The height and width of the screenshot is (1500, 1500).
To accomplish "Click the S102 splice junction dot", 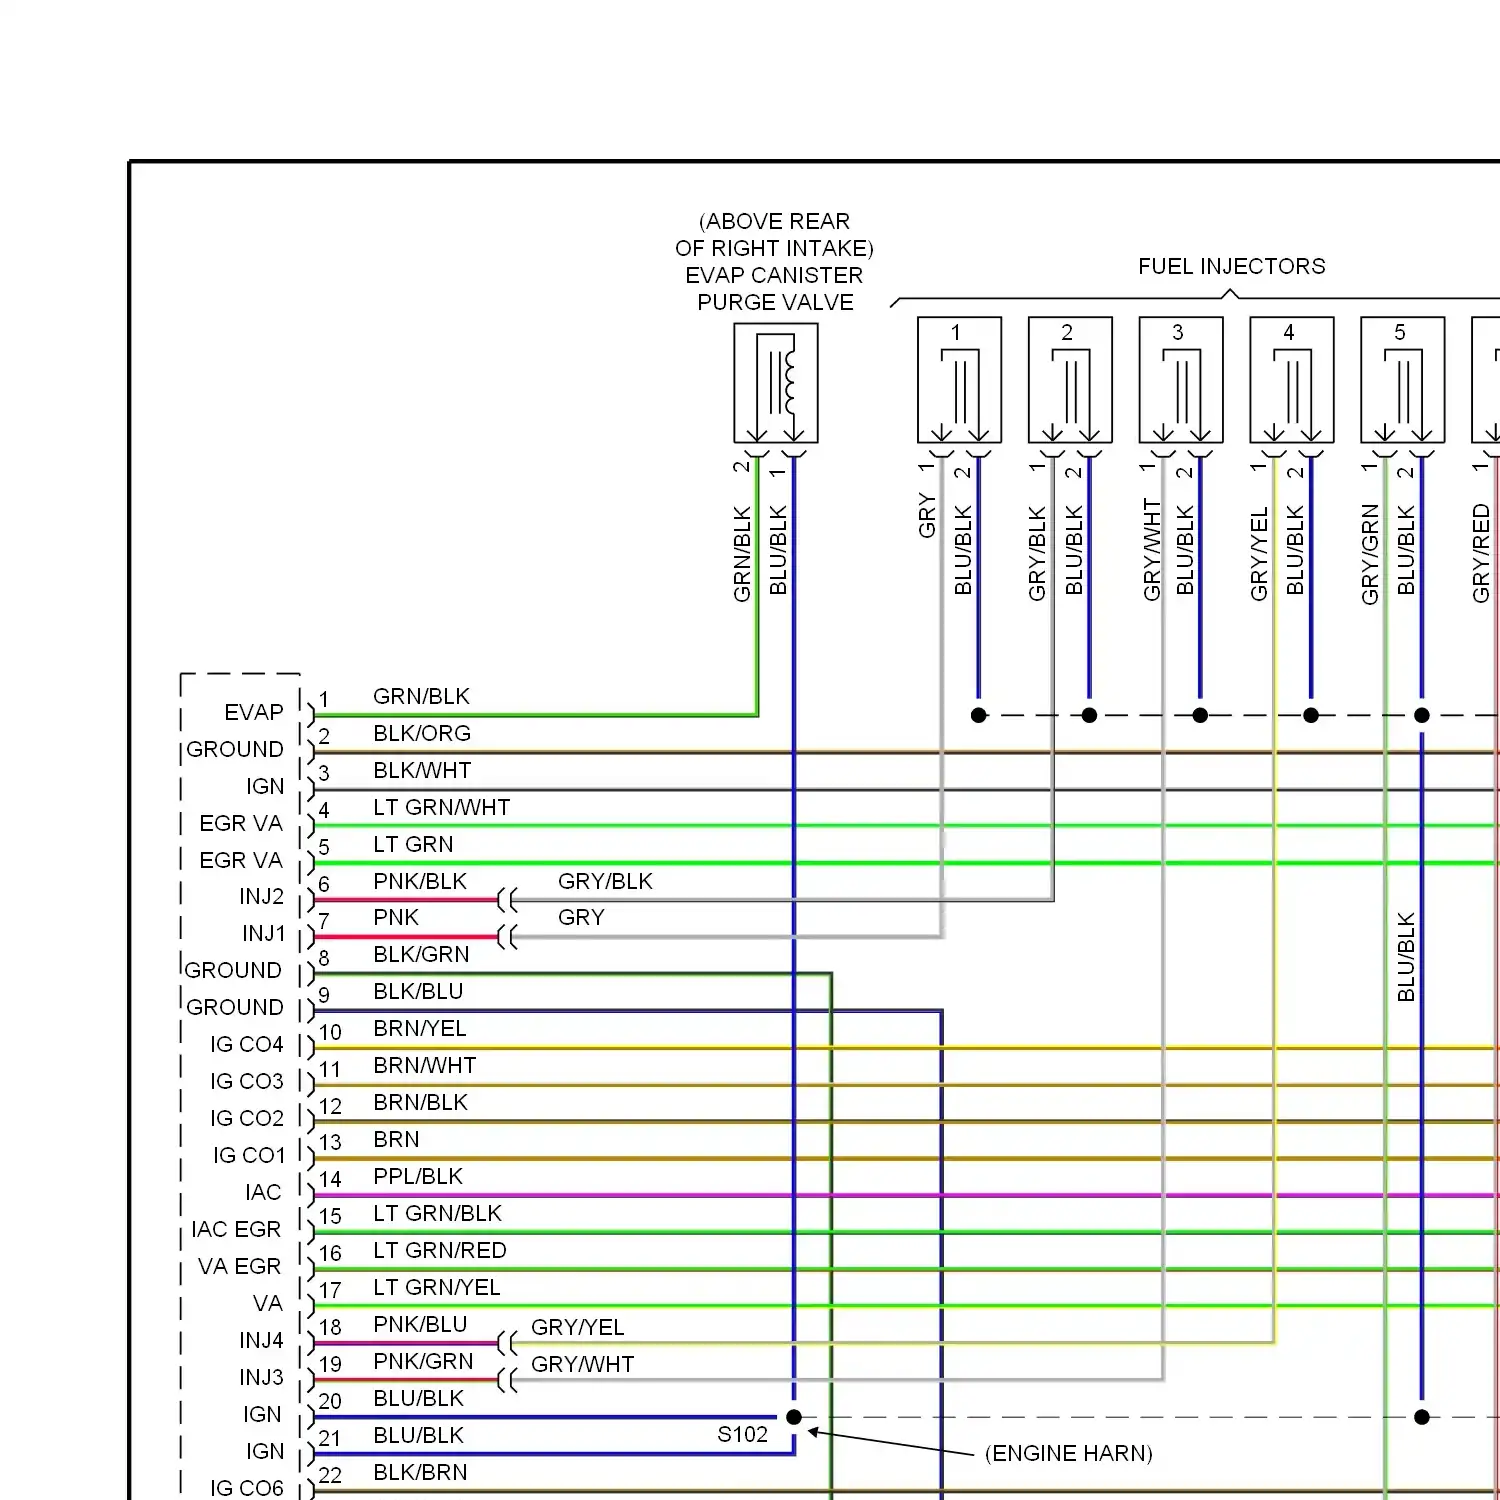I will pos(794,1417).
